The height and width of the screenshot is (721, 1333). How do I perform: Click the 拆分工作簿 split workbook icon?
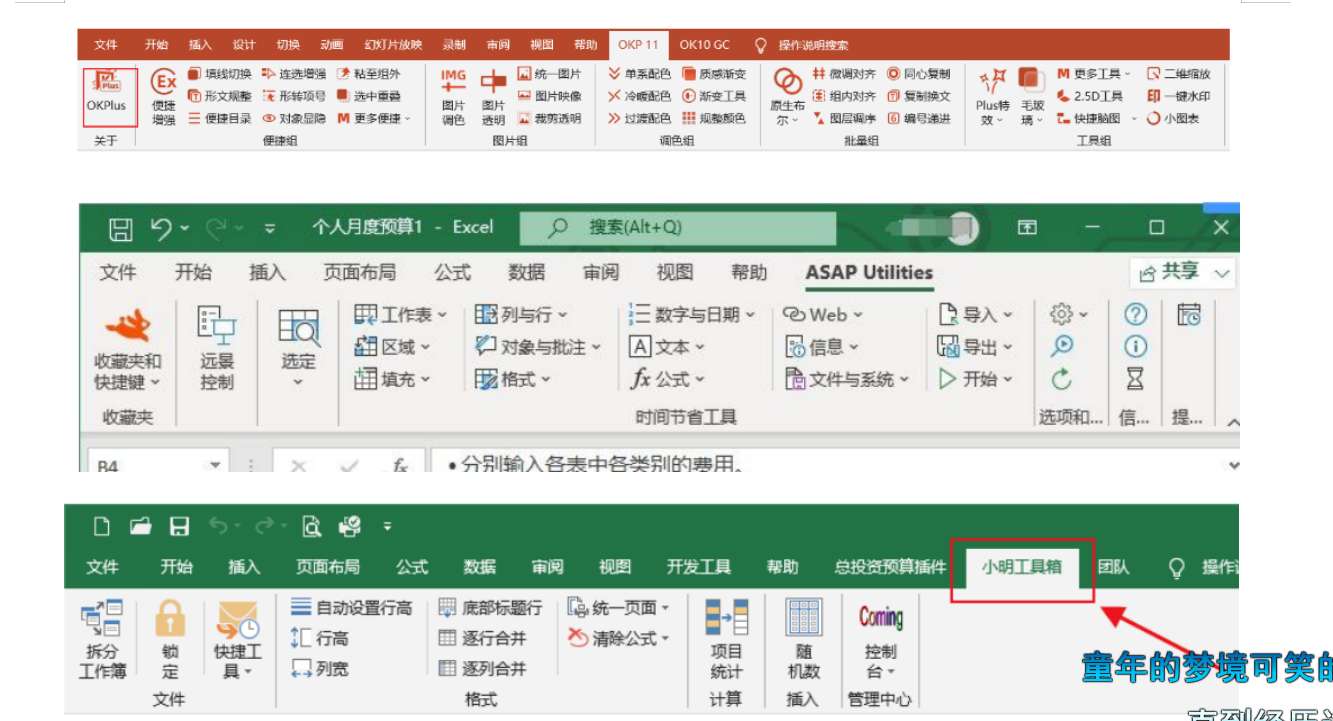[x=102, y=639]
